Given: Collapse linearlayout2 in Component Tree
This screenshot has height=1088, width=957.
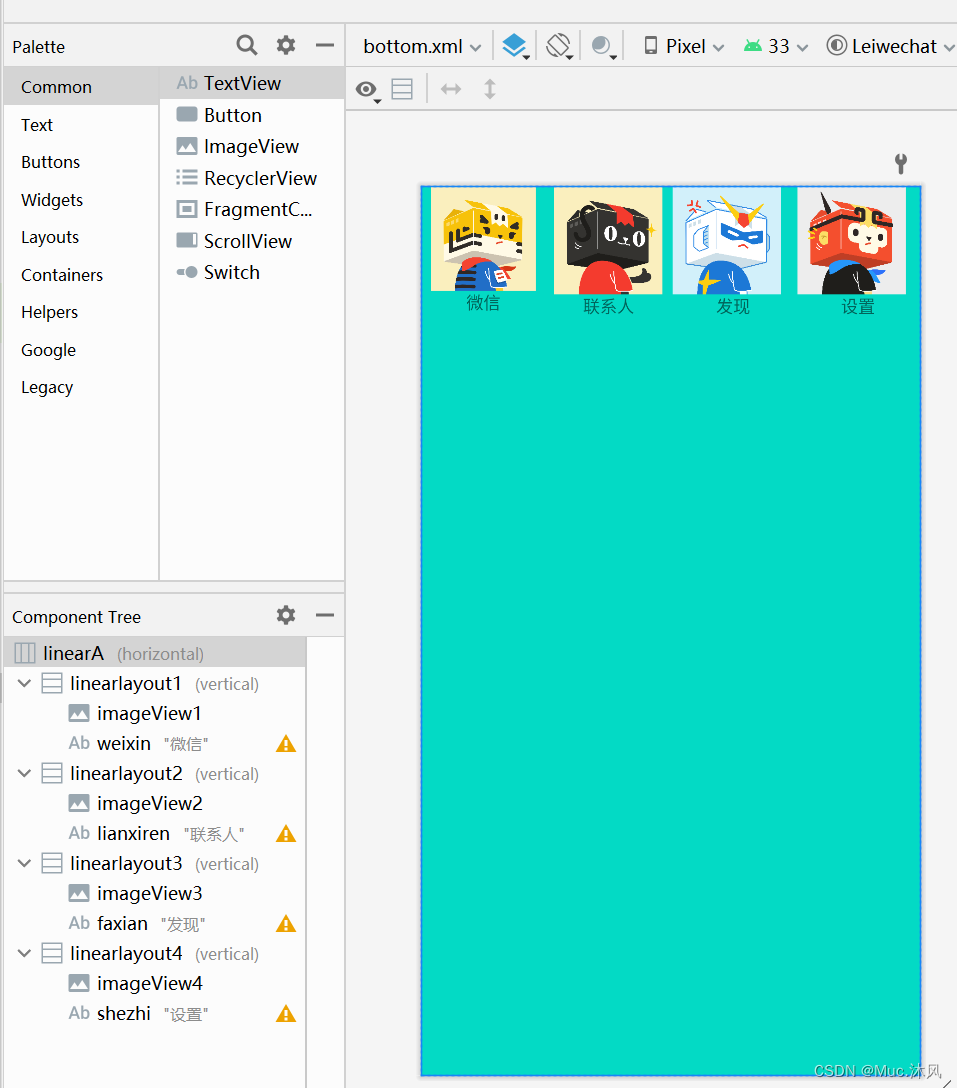Looking at the screenshot, I should [x=24, y=773].
